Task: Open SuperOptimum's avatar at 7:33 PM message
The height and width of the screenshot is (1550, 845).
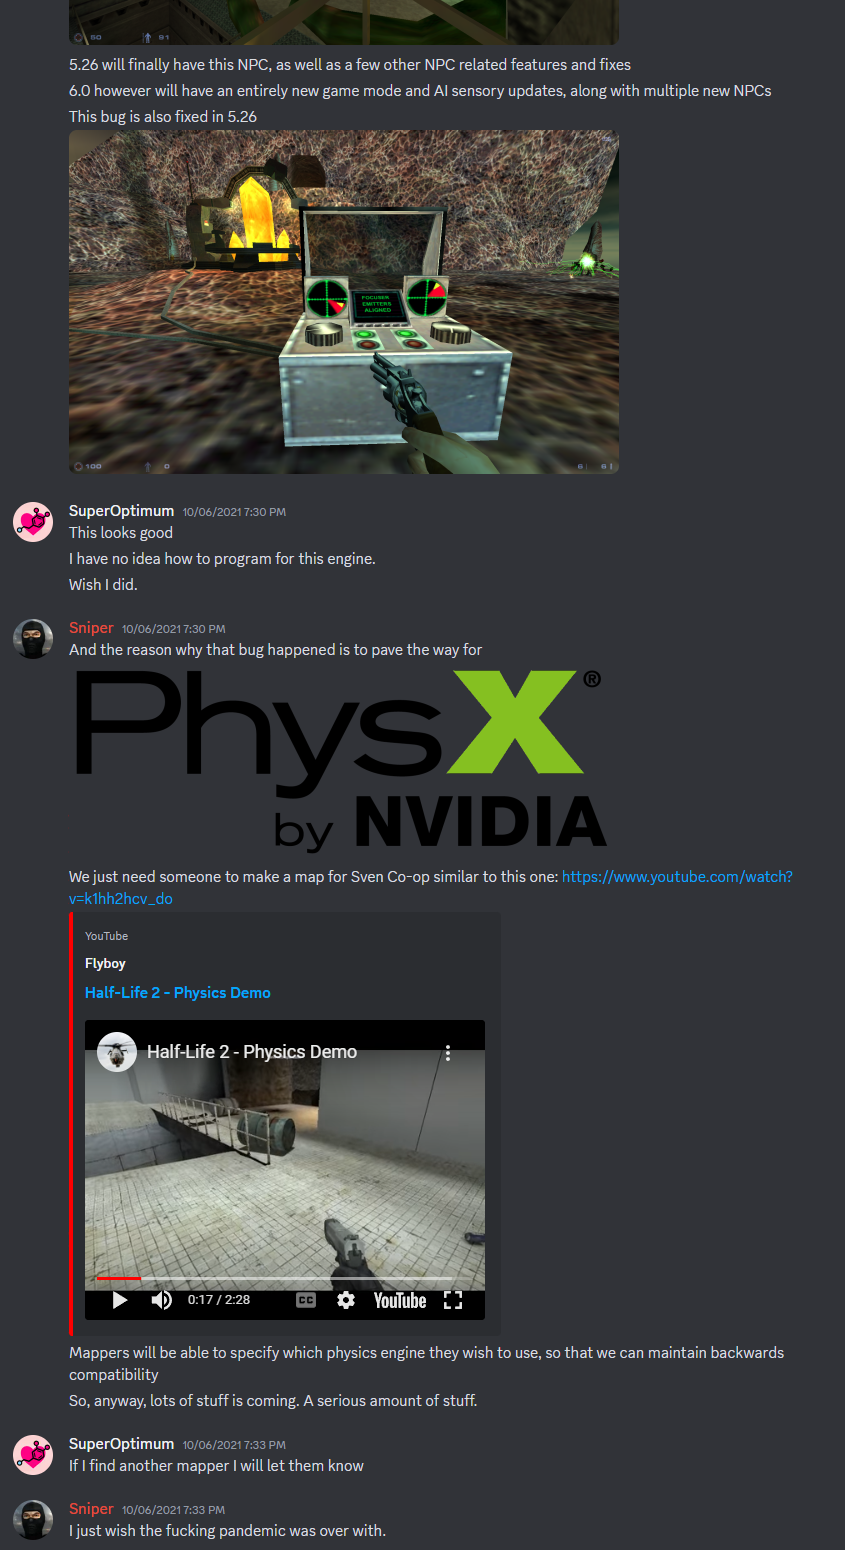Action: [33, 1454]
